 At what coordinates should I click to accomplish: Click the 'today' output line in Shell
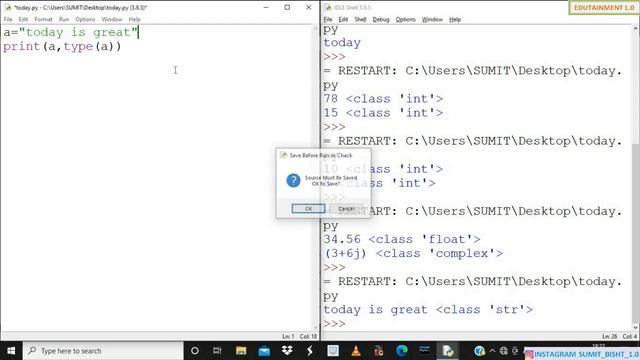(x=342, y=43)
